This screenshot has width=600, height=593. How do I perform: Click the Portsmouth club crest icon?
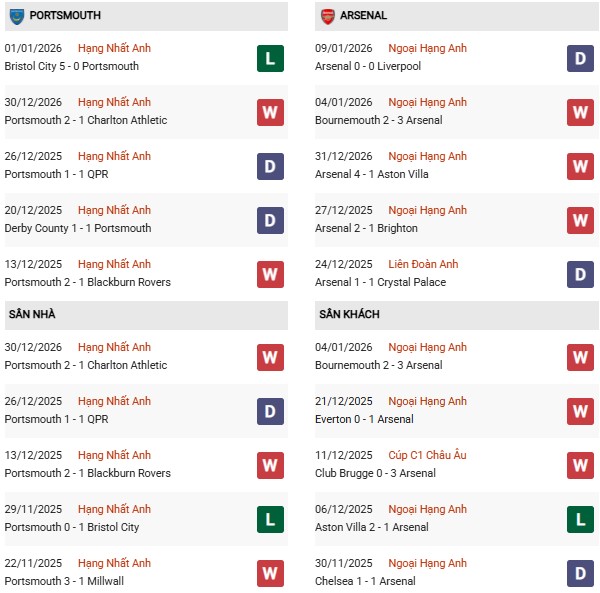(x=16, y=16)
